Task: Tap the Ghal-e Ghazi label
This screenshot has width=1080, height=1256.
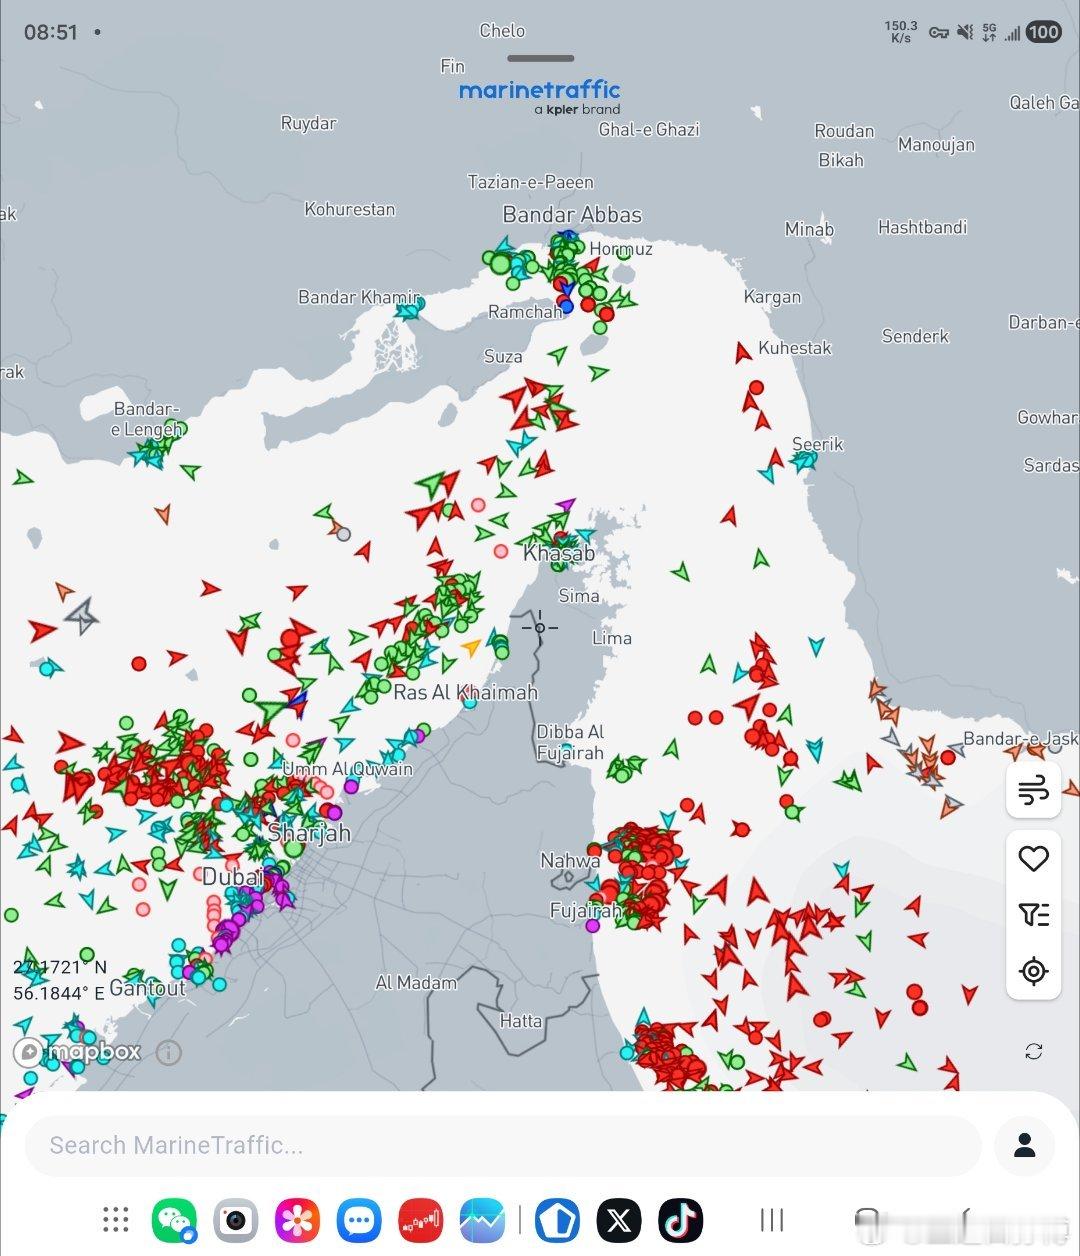Action: pos(649,129)
